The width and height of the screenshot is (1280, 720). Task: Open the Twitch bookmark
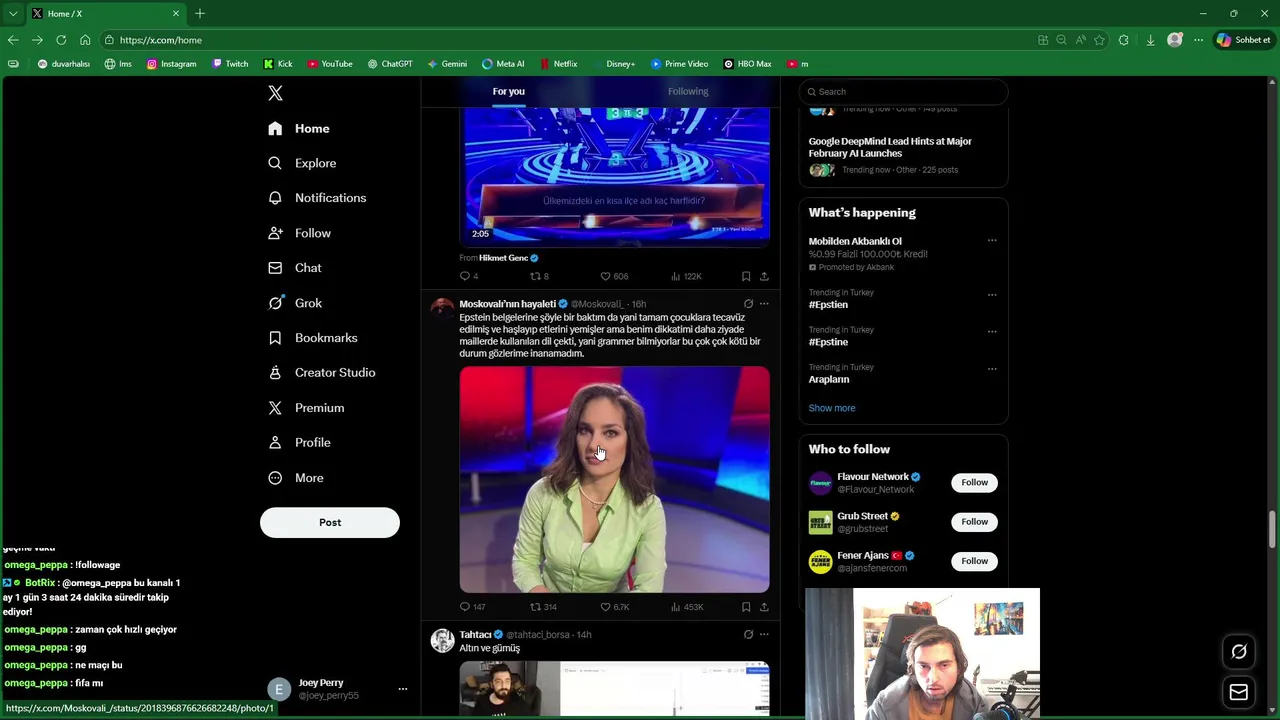coord(230,64)
